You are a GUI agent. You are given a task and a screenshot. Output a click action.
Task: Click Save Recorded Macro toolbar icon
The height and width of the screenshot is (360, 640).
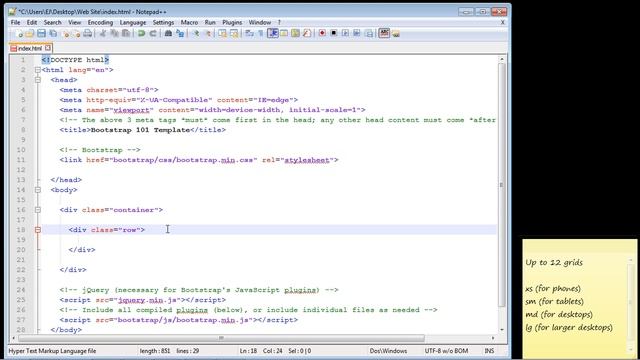(369, 33)
